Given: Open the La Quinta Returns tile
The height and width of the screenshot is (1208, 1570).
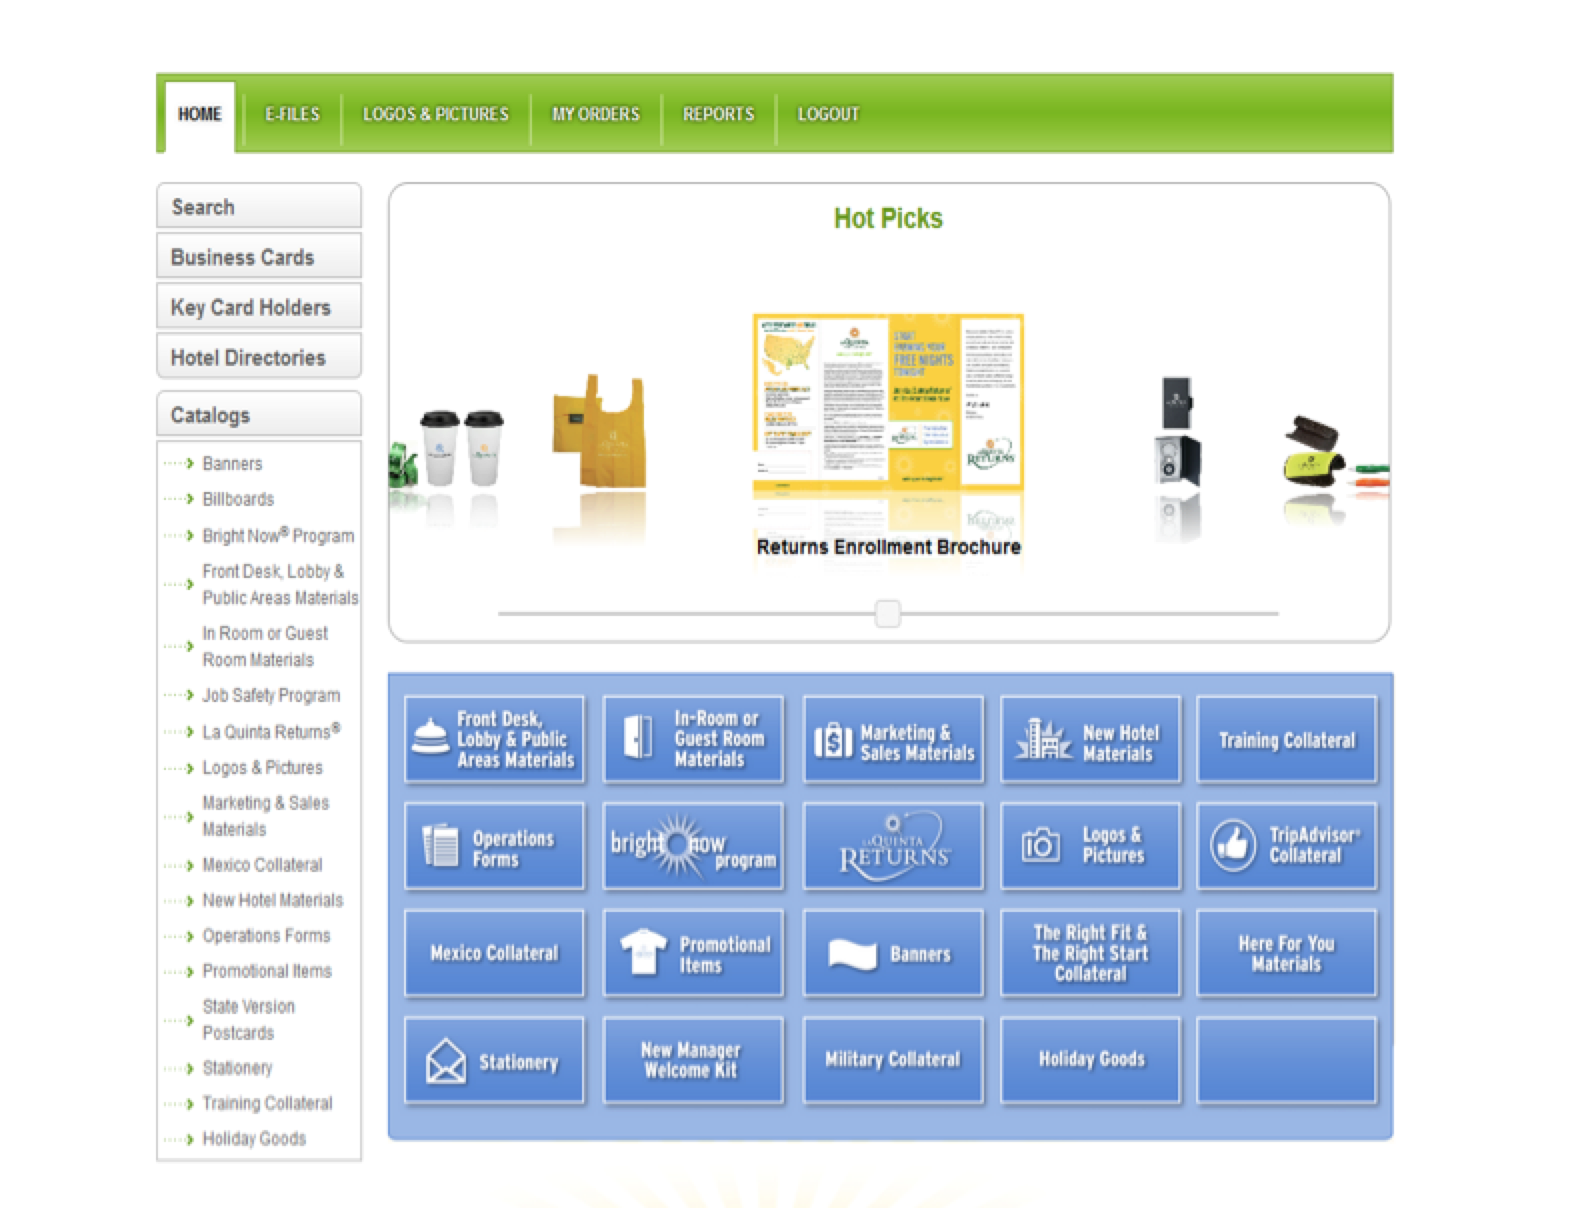Looking at the screenshot, I should coord(893,846).
